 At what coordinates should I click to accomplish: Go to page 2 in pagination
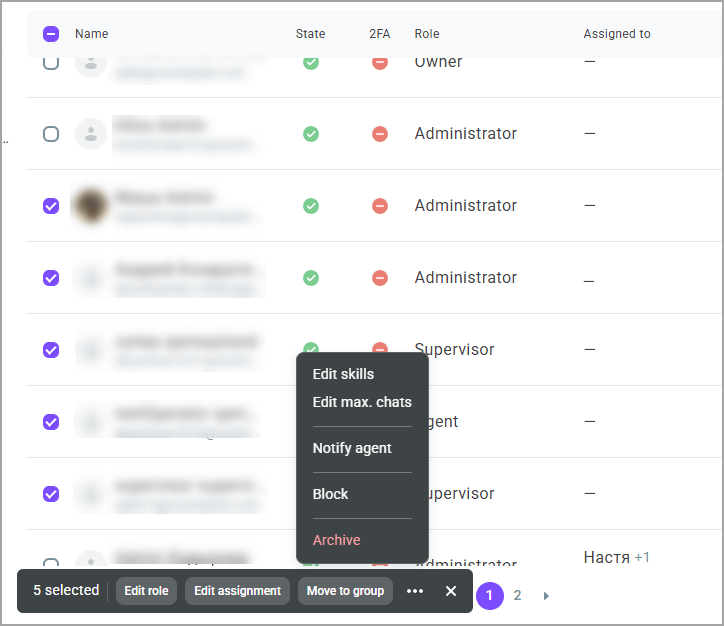click(517, 596)
